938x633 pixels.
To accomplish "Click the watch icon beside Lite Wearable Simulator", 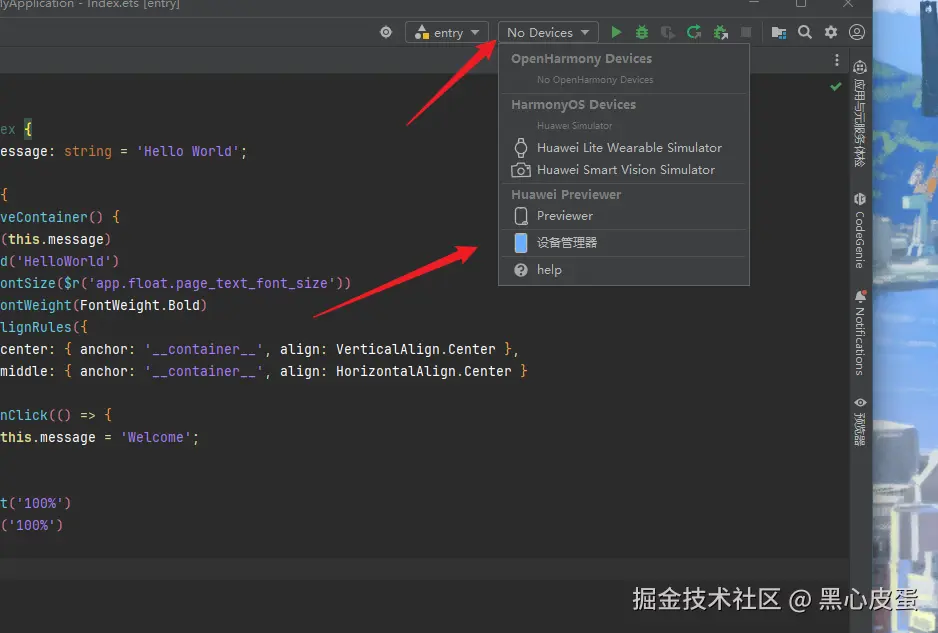I will [521, 148].
